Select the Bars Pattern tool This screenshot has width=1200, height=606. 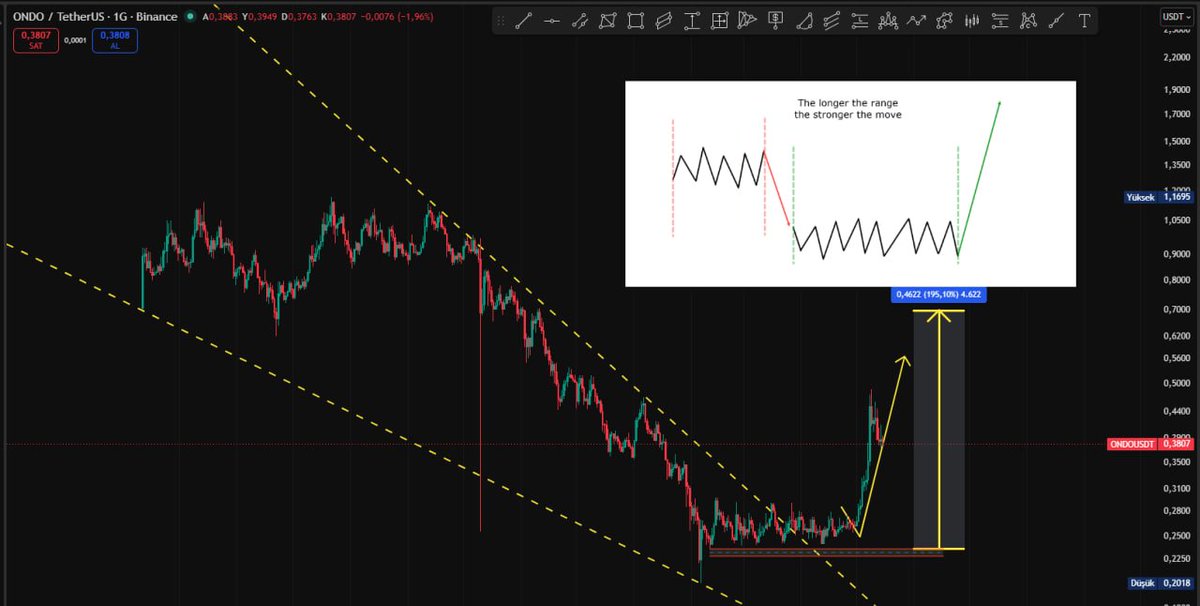(971, 21)
